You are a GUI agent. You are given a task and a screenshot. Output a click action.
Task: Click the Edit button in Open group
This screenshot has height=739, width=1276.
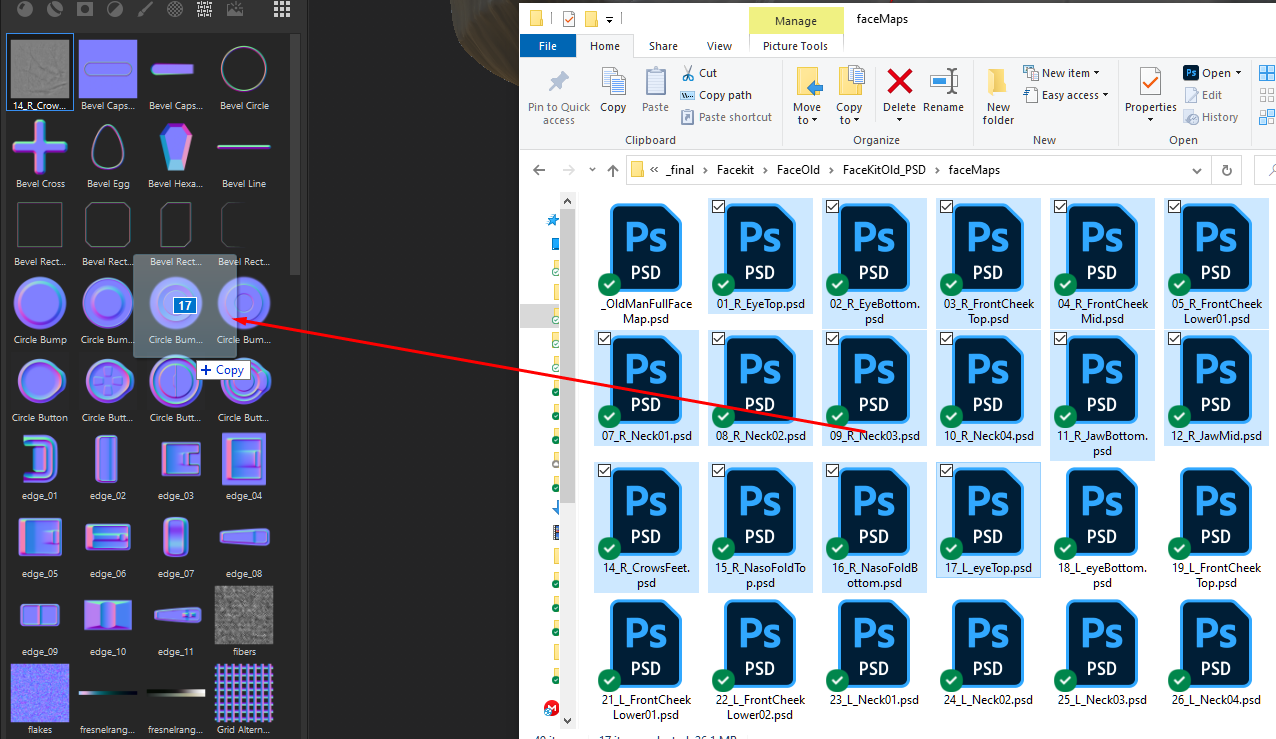pos(1203,95)
